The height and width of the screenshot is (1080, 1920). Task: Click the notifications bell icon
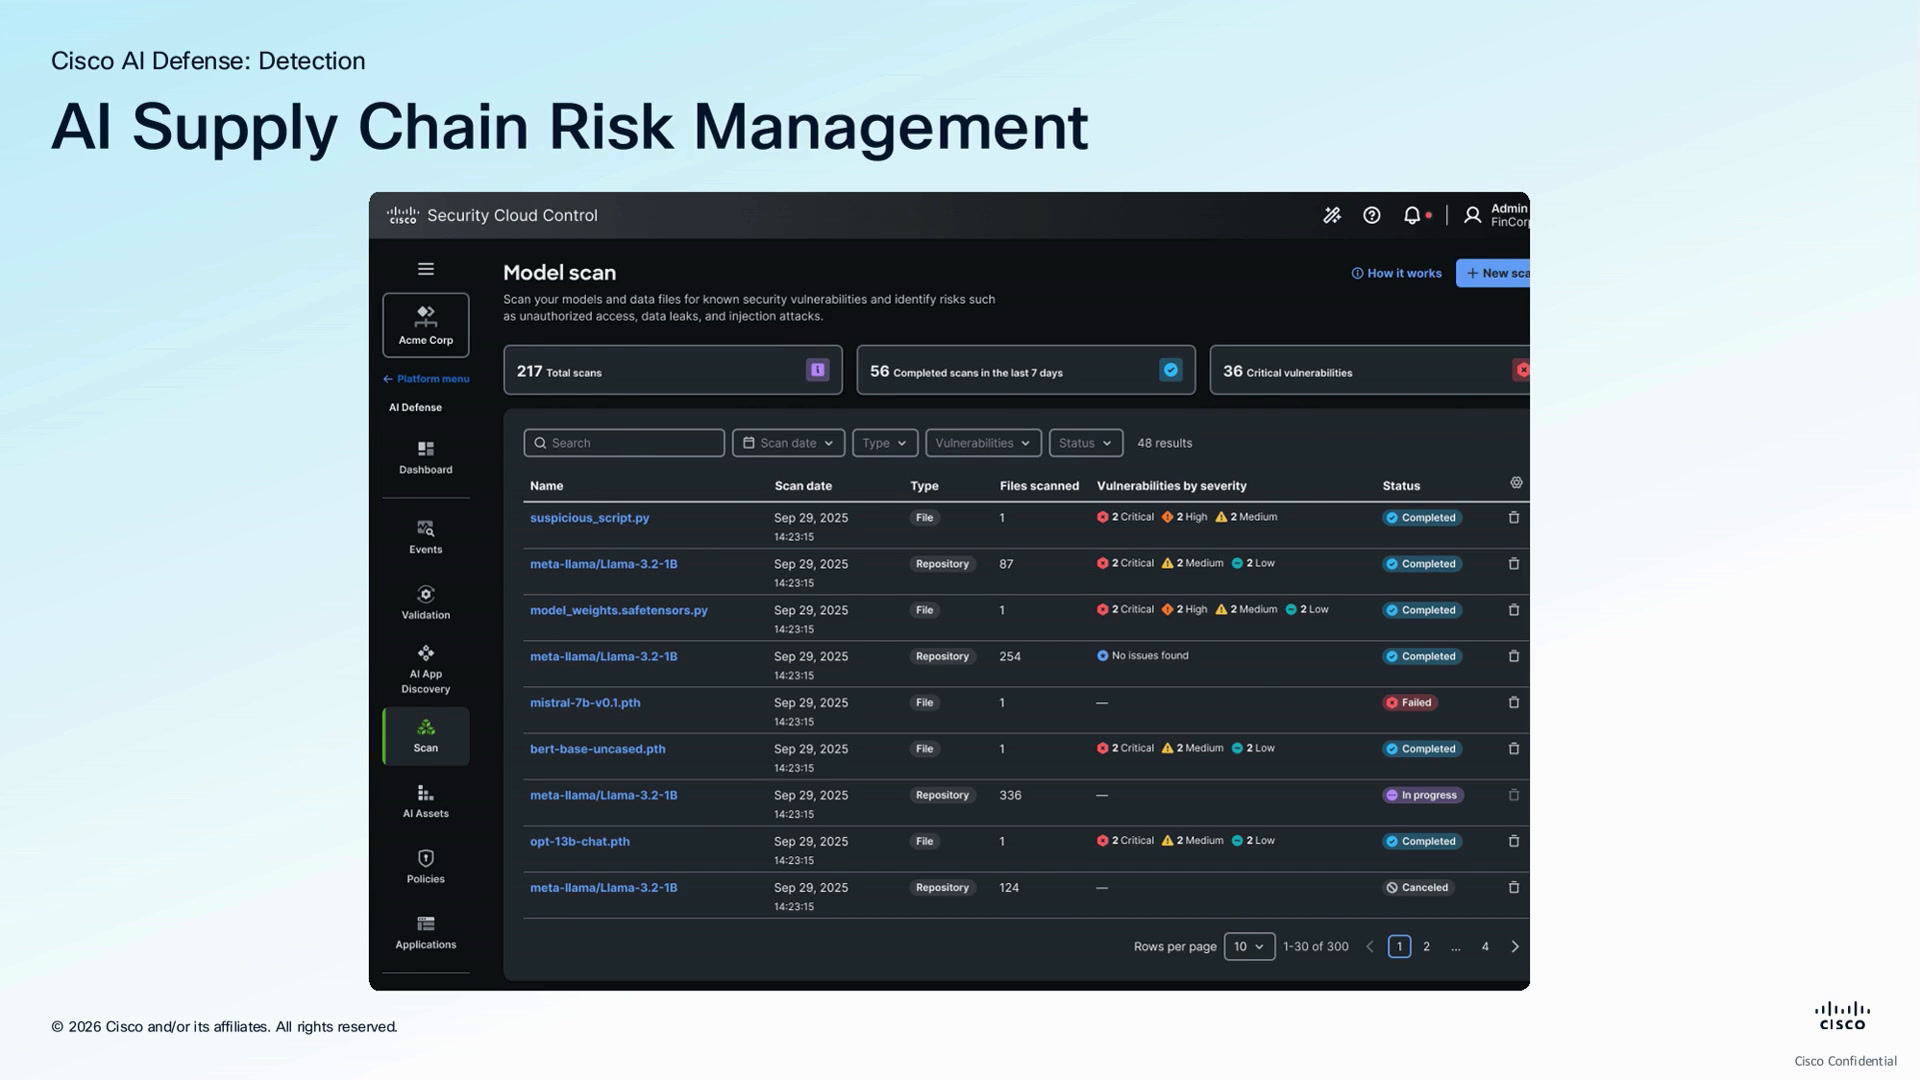(x=1411, y=215)
